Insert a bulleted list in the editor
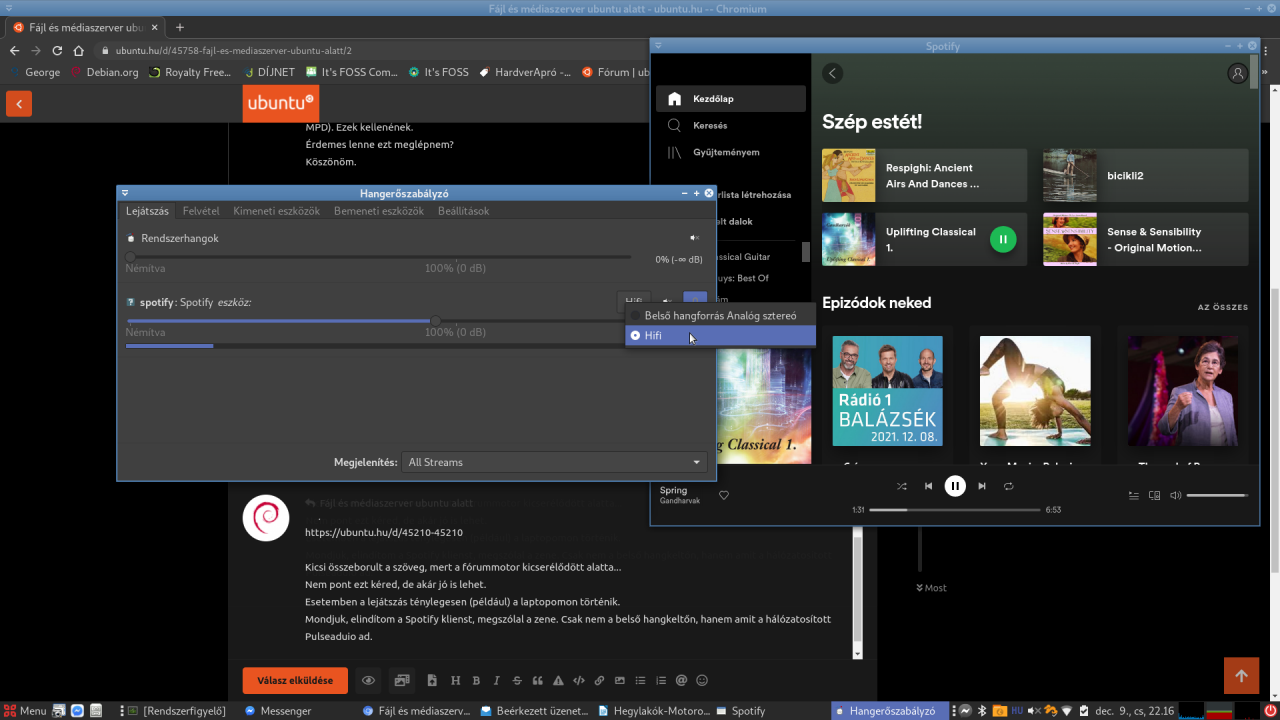The width and height of the screenshot is (1280, 720). click(640, 680)
